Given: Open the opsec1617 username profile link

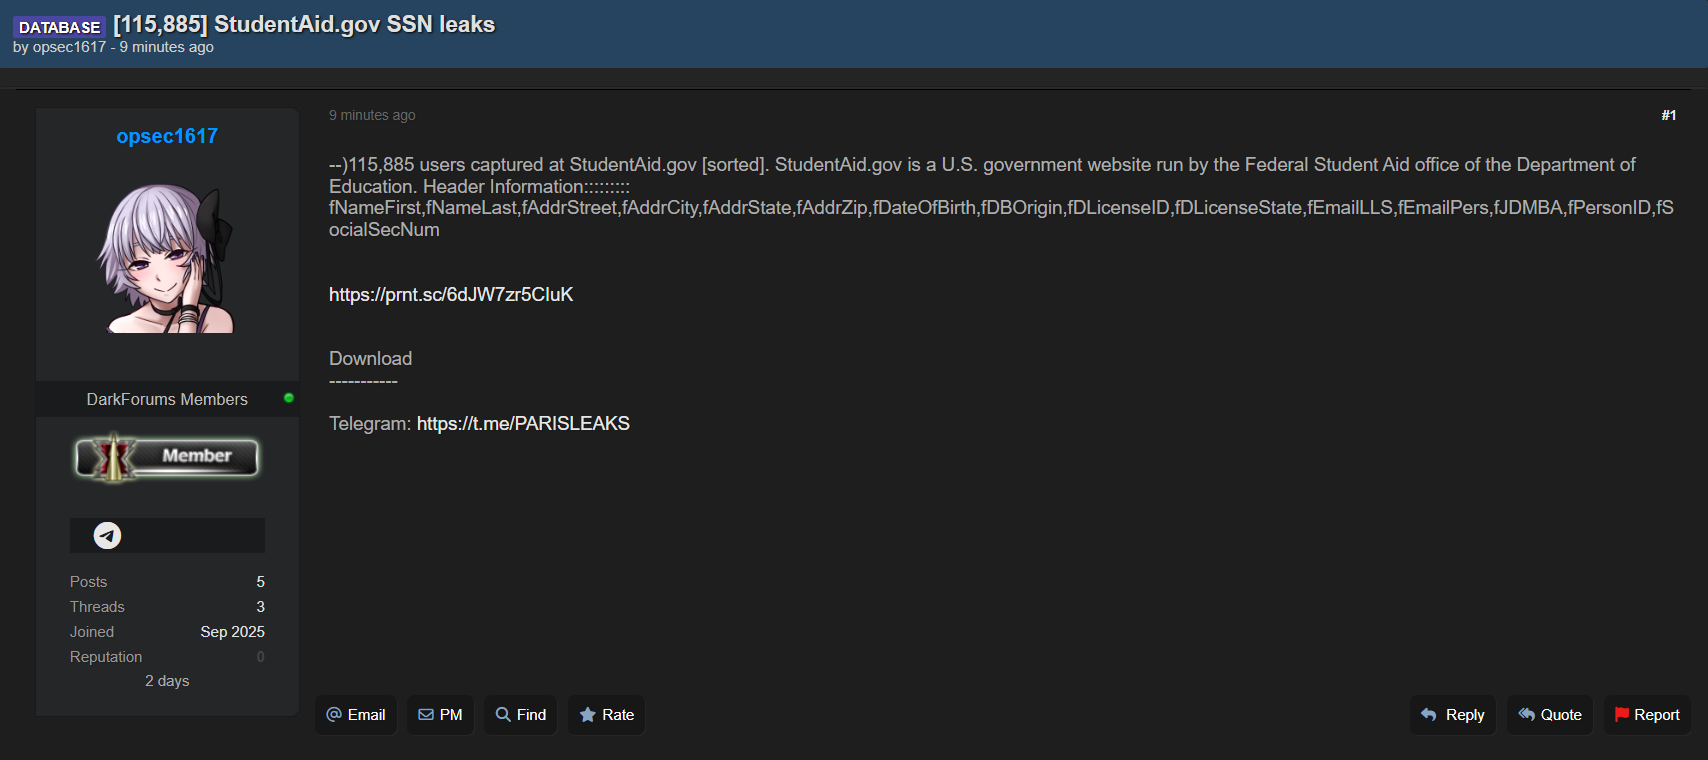Looking at the screenshot, I should click(167, 136).
